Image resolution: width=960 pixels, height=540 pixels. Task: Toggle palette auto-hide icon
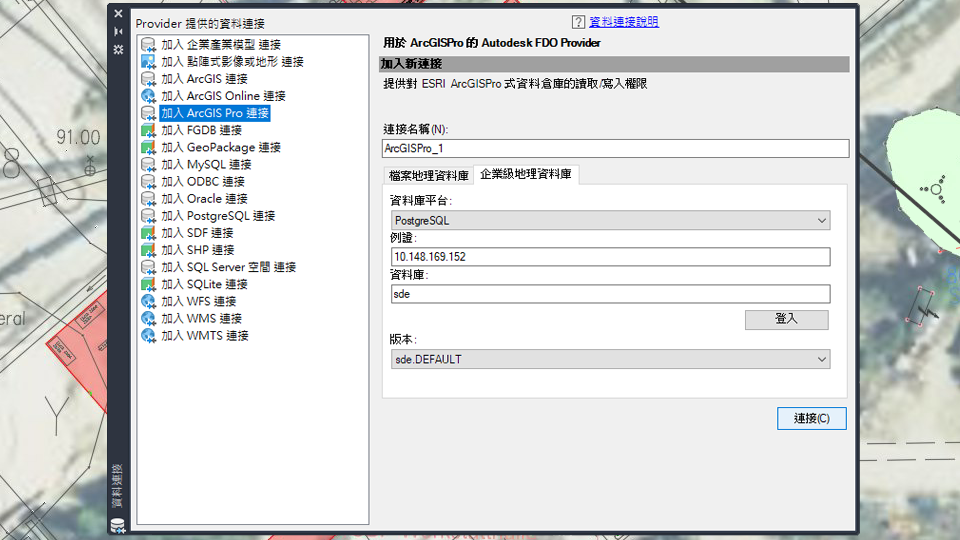118,31
